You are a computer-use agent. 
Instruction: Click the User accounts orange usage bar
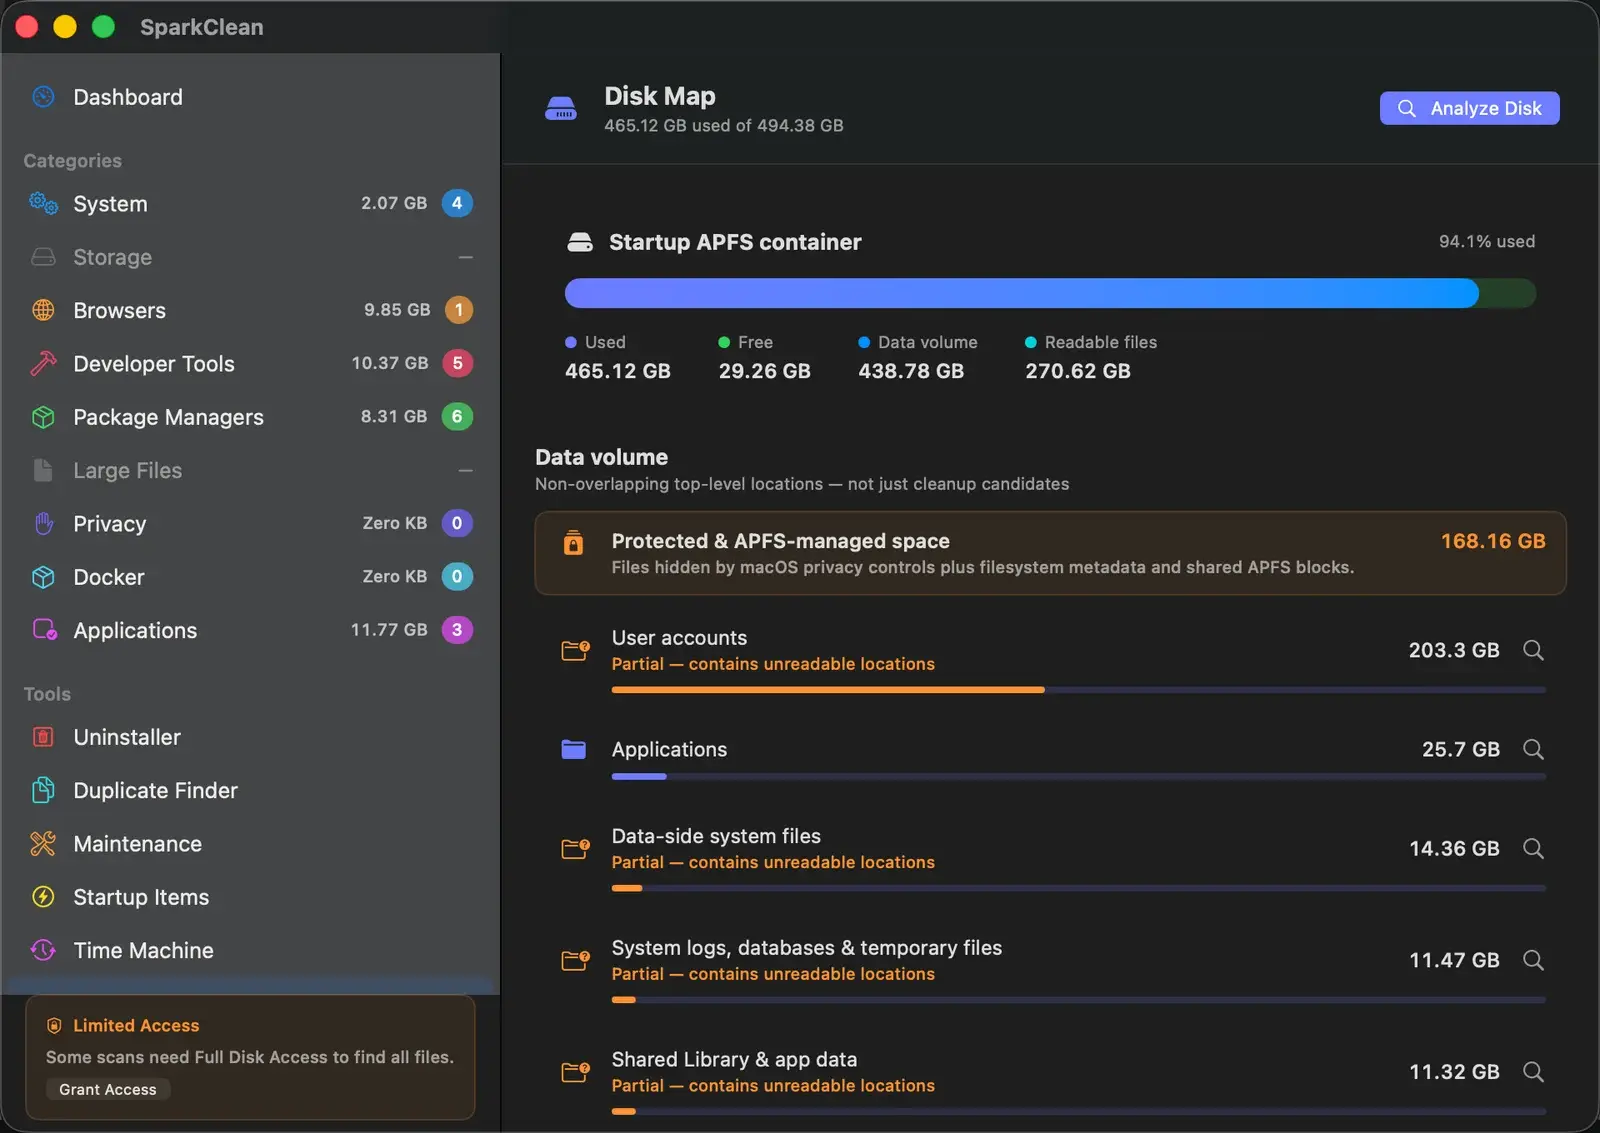(x=828, y=690)
